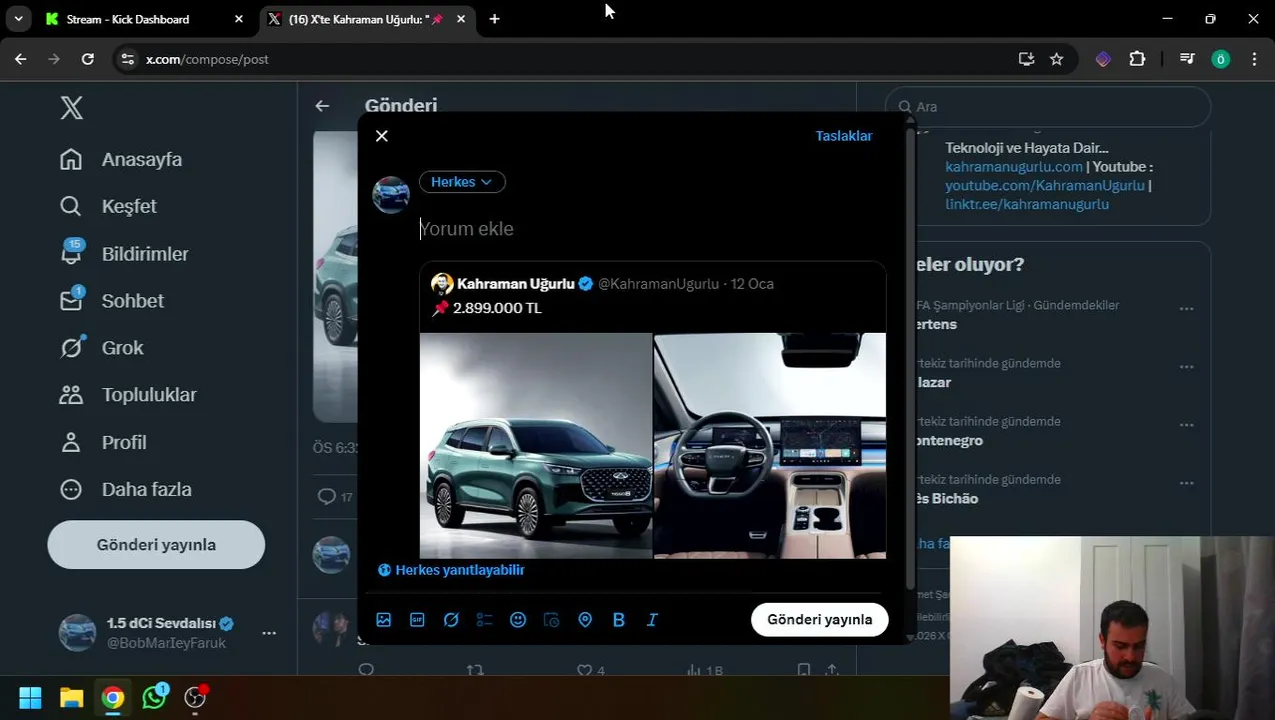The width and height of the screenshot is (1275, 720).
Task: Open linktr.ee/kahramanugurlu link
Action: [1027, 205]
